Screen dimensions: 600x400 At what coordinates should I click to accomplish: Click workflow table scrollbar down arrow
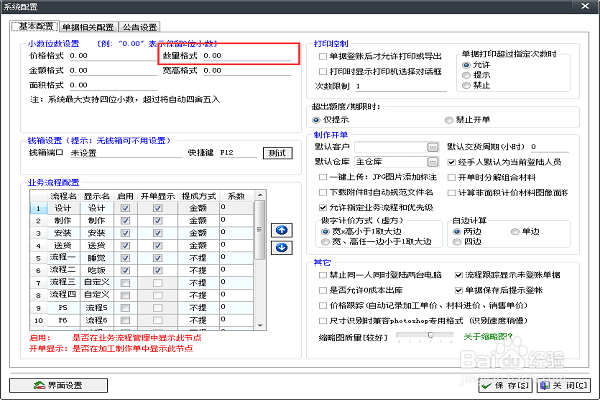pos(260,325)
